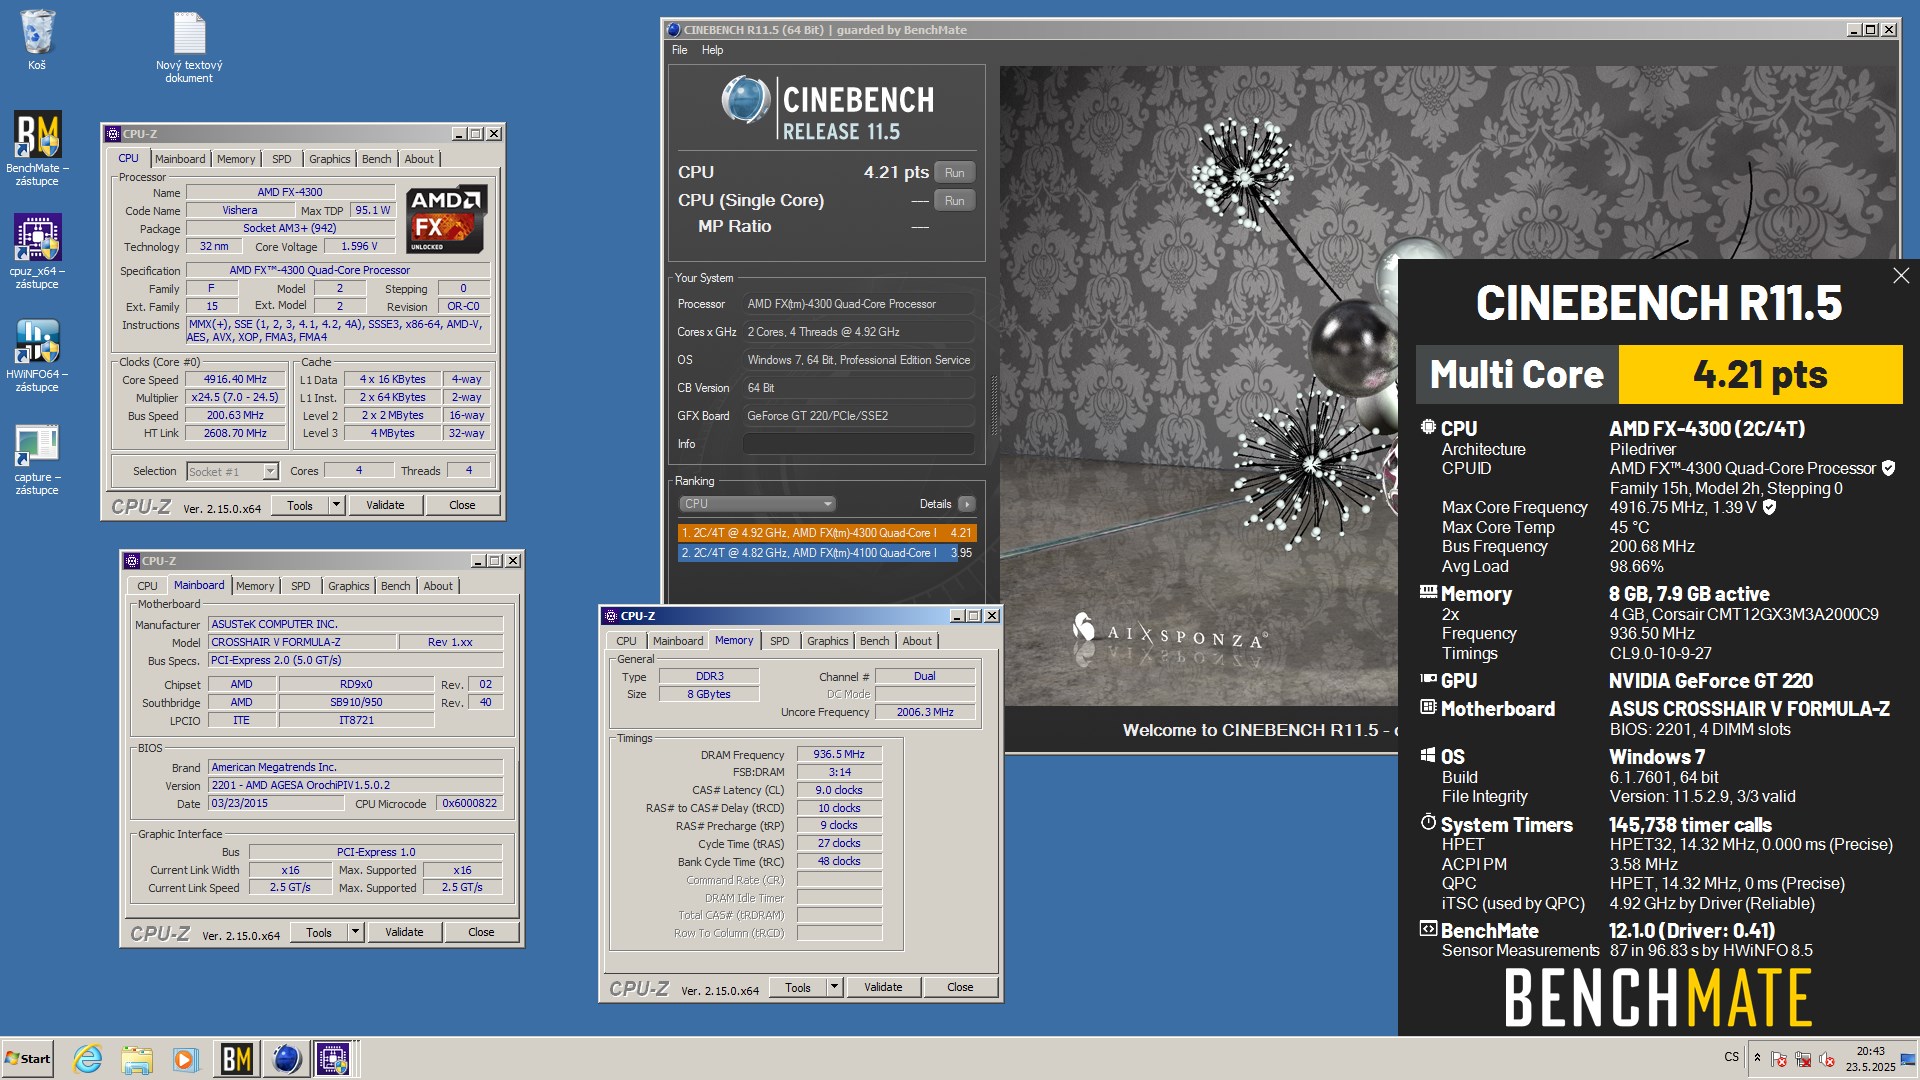This screenshot has width=1920, height=1080.
Task: Switch to Cinebench taskbar button
Action: tap(286, 1058)
